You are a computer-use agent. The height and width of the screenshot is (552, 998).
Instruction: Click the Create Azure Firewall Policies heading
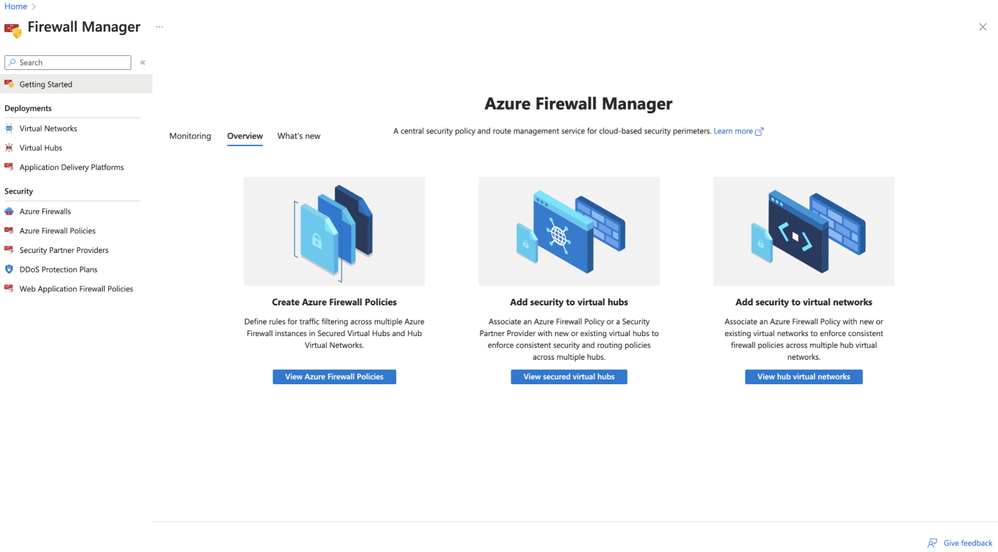pyautogui.click(x=334, y=302)
